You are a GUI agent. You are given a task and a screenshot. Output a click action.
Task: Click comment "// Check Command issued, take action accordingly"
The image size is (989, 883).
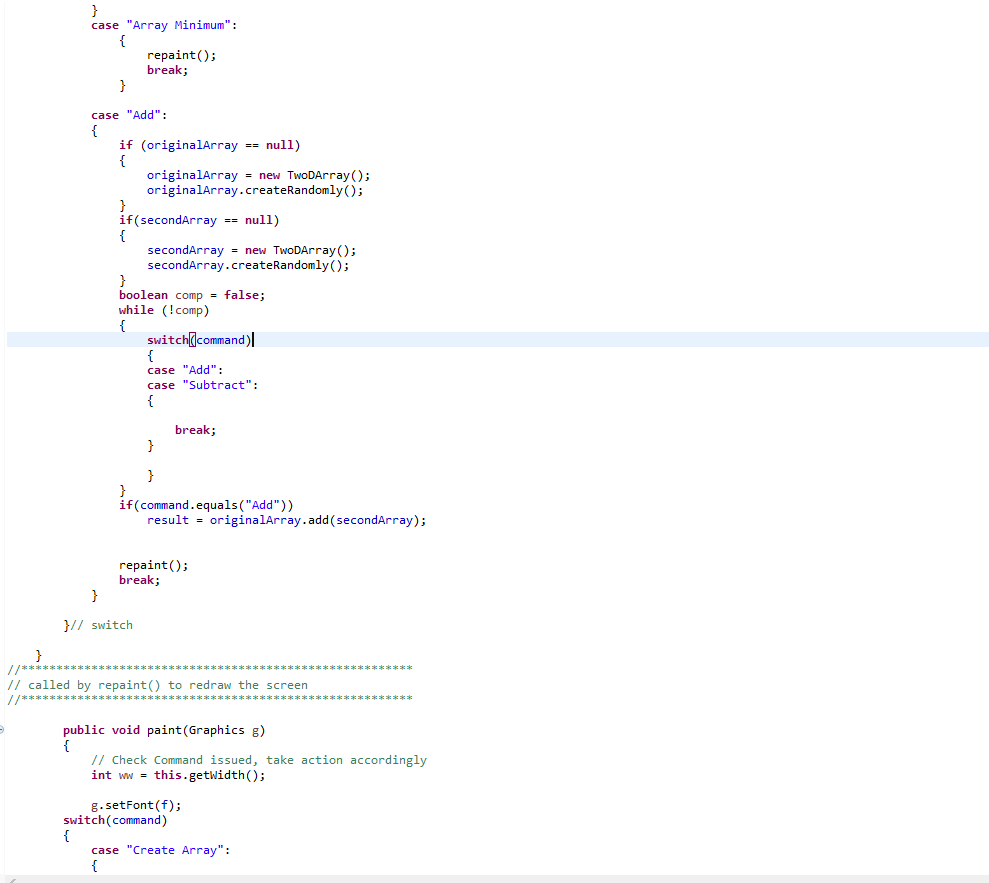[259, 760]
